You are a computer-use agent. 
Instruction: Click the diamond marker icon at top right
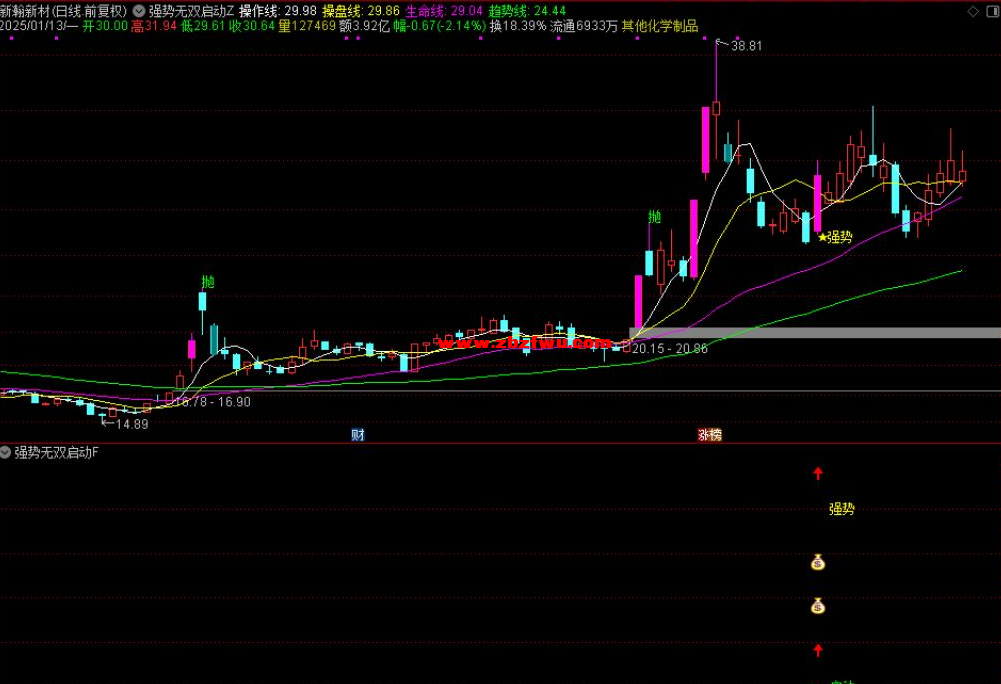point(973,11)
